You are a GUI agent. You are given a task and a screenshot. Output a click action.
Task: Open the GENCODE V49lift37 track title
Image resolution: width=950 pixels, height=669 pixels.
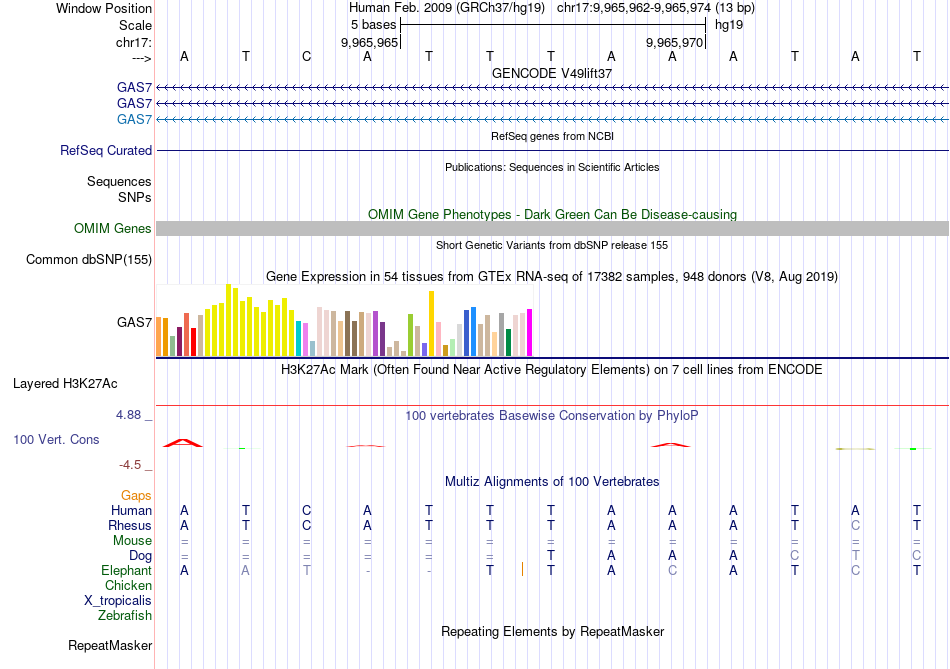pos(552,73)
